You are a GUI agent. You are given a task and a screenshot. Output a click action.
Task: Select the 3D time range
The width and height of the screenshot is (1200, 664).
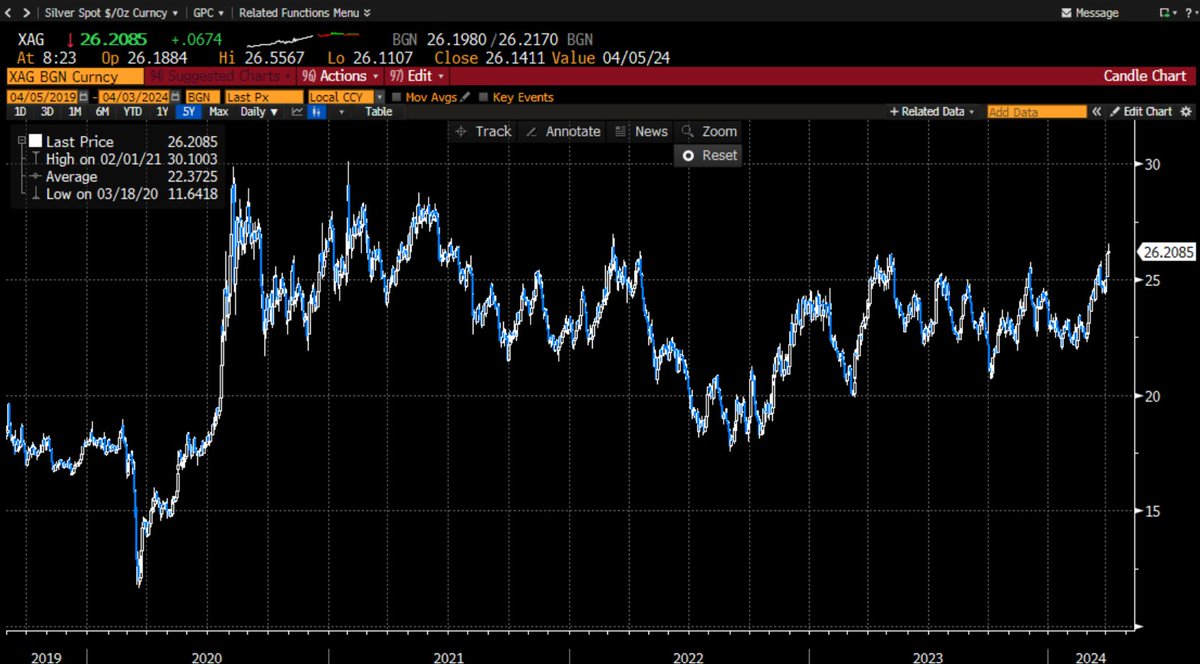pos(47,112)
